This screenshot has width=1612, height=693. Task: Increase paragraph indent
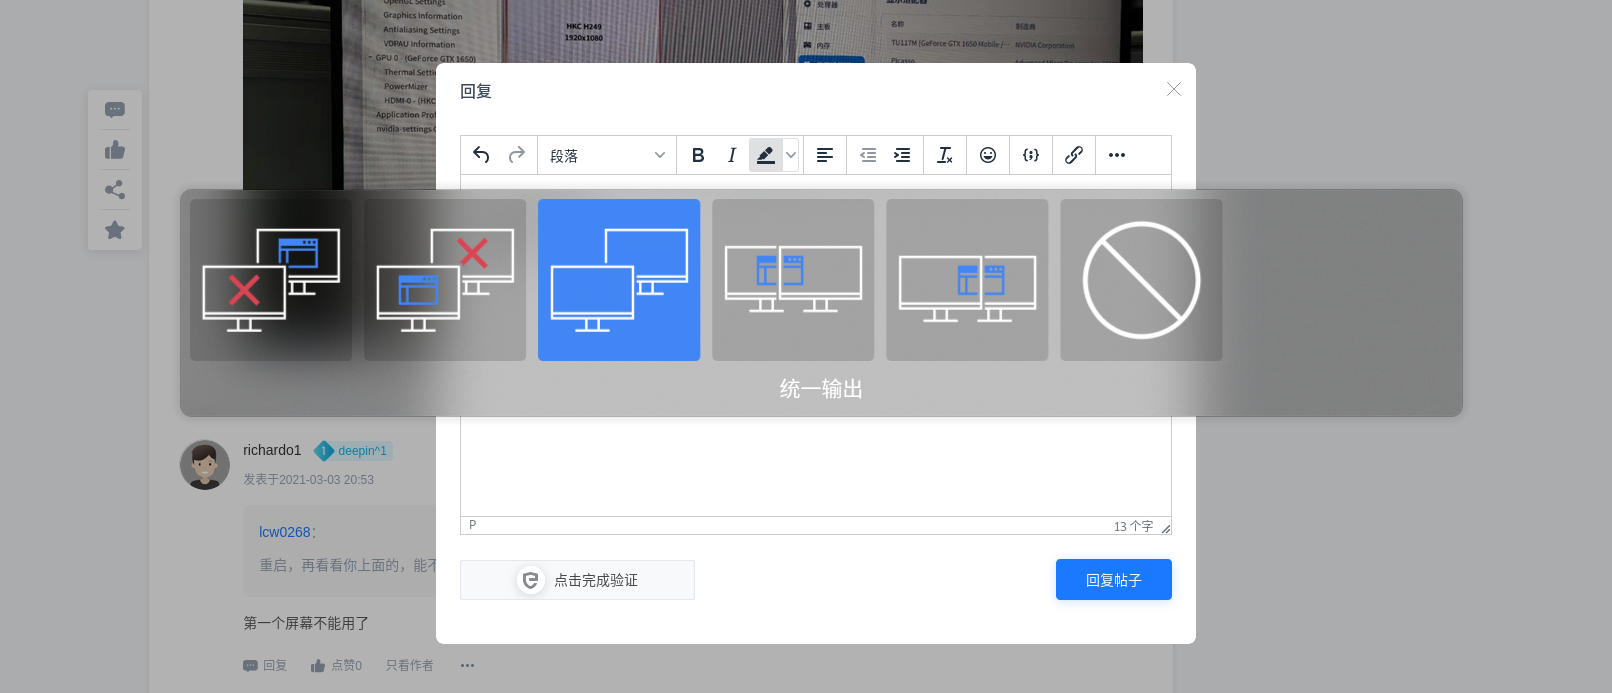[902, 155]
